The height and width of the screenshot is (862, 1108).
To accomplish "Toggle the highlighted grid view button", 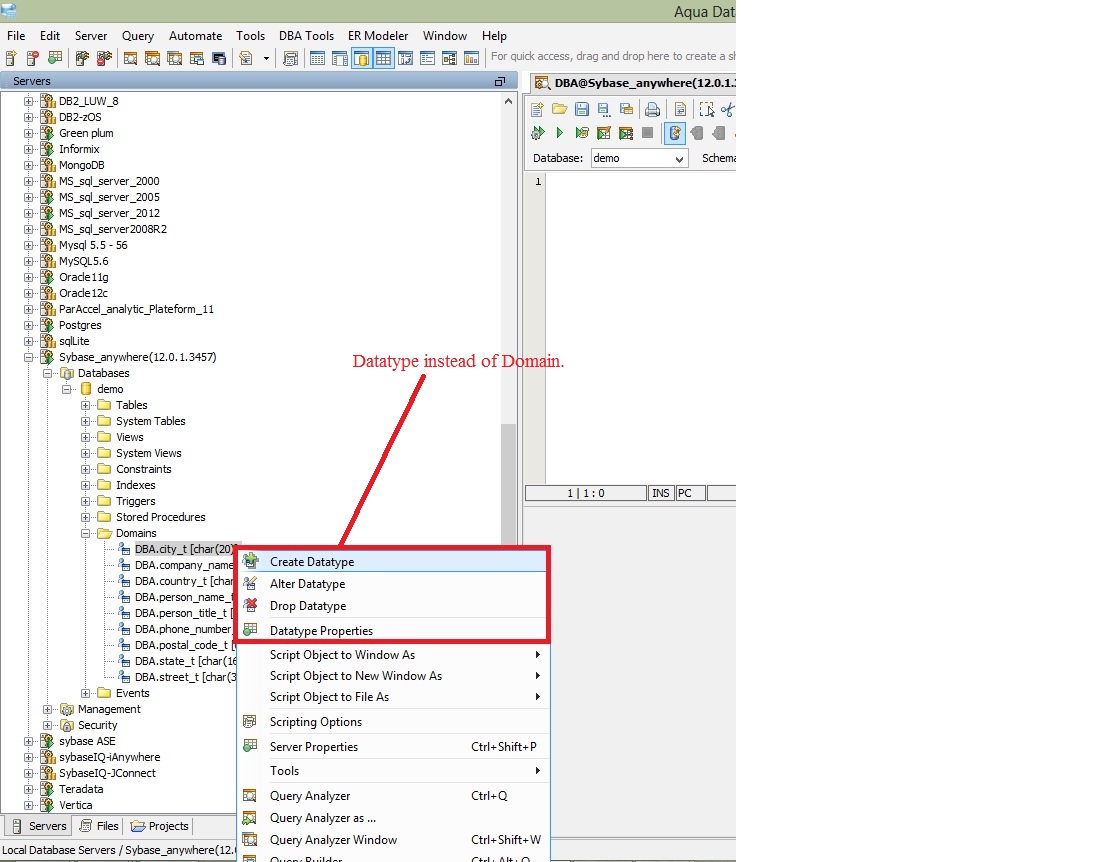I will tap(383, 59).
